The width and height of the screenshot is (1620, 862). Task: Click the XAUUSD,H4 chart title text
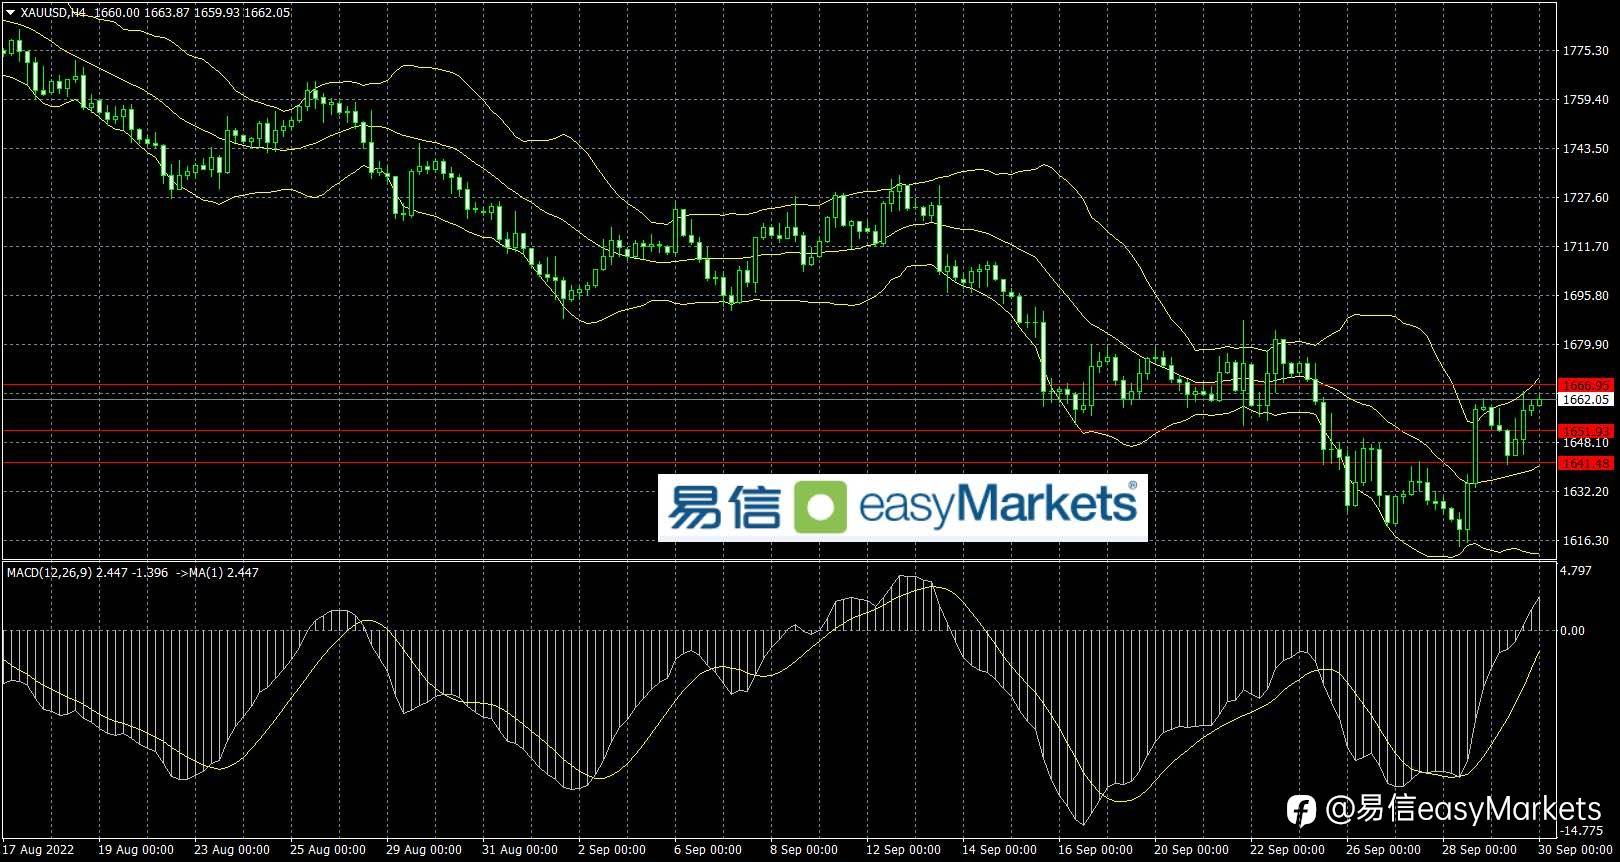click(53, 12)
